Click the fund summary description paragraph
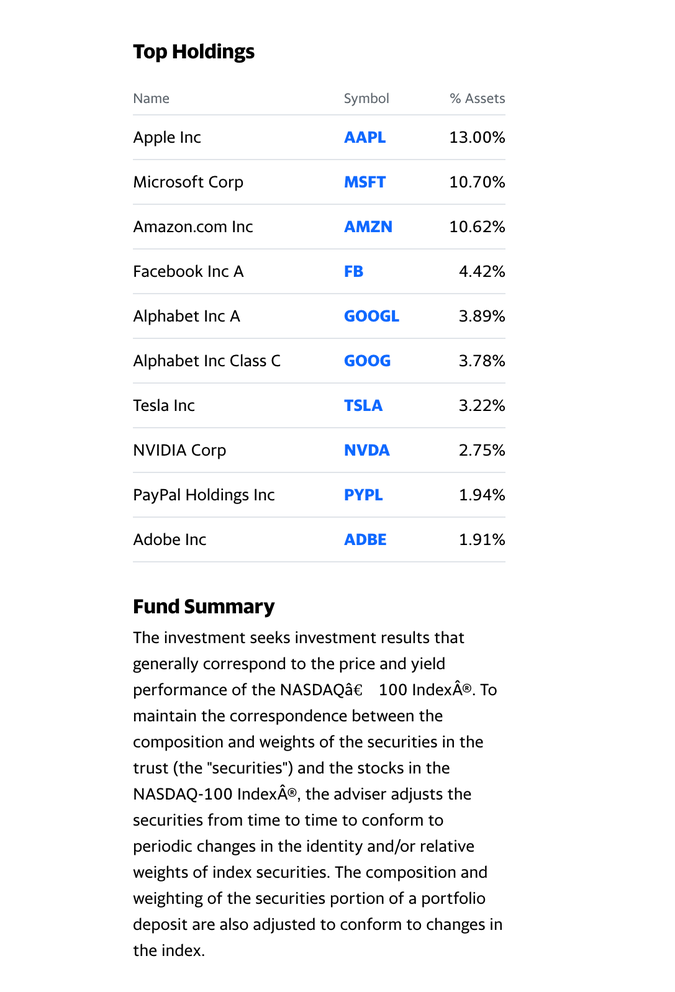The width and height of the screenshot is (675, 992). (318, 794)
